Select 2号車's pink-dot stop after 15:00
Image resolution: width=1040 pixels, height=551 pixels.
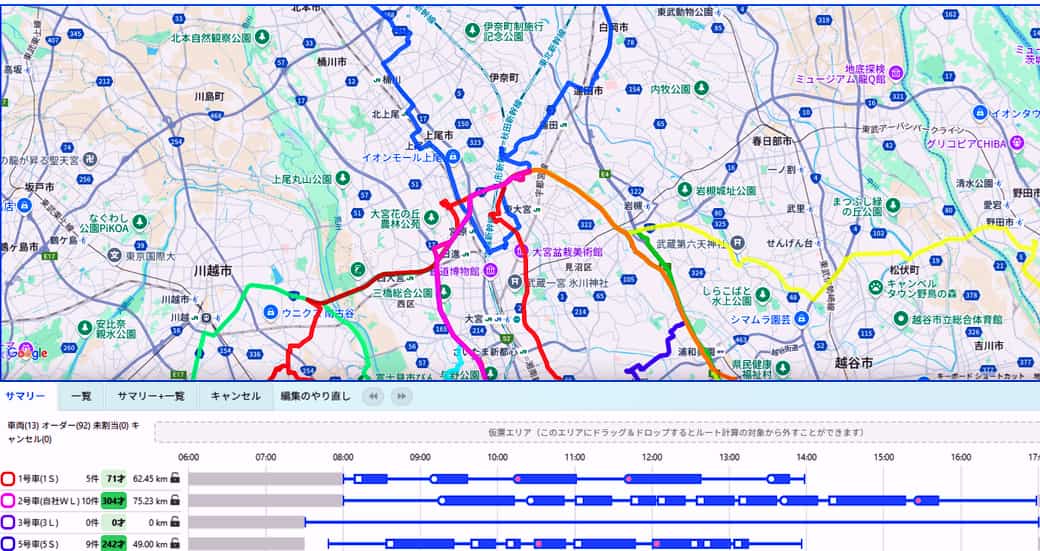pyautogui.click(x=918, y=501)
